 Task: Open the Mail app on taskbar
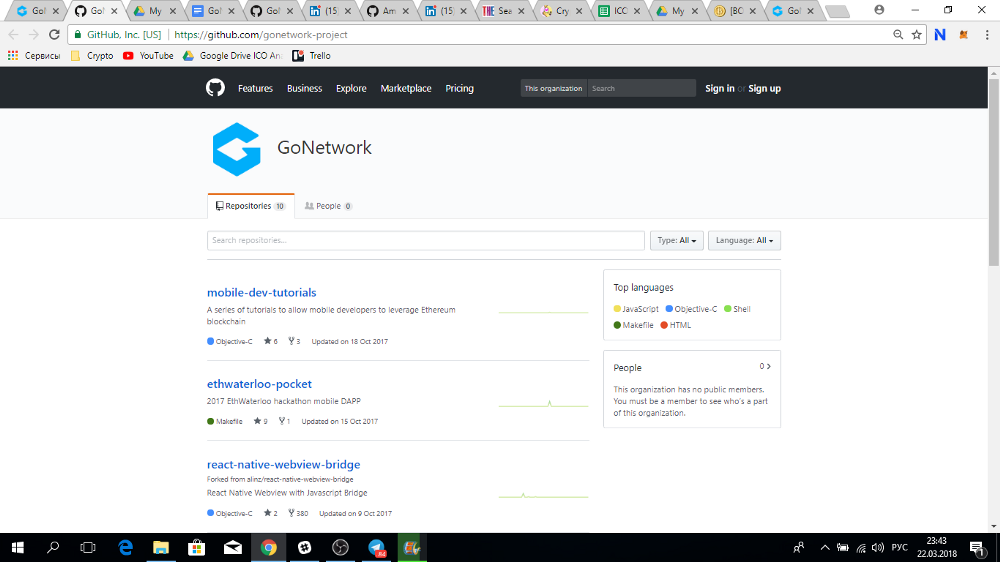(233, 547)
